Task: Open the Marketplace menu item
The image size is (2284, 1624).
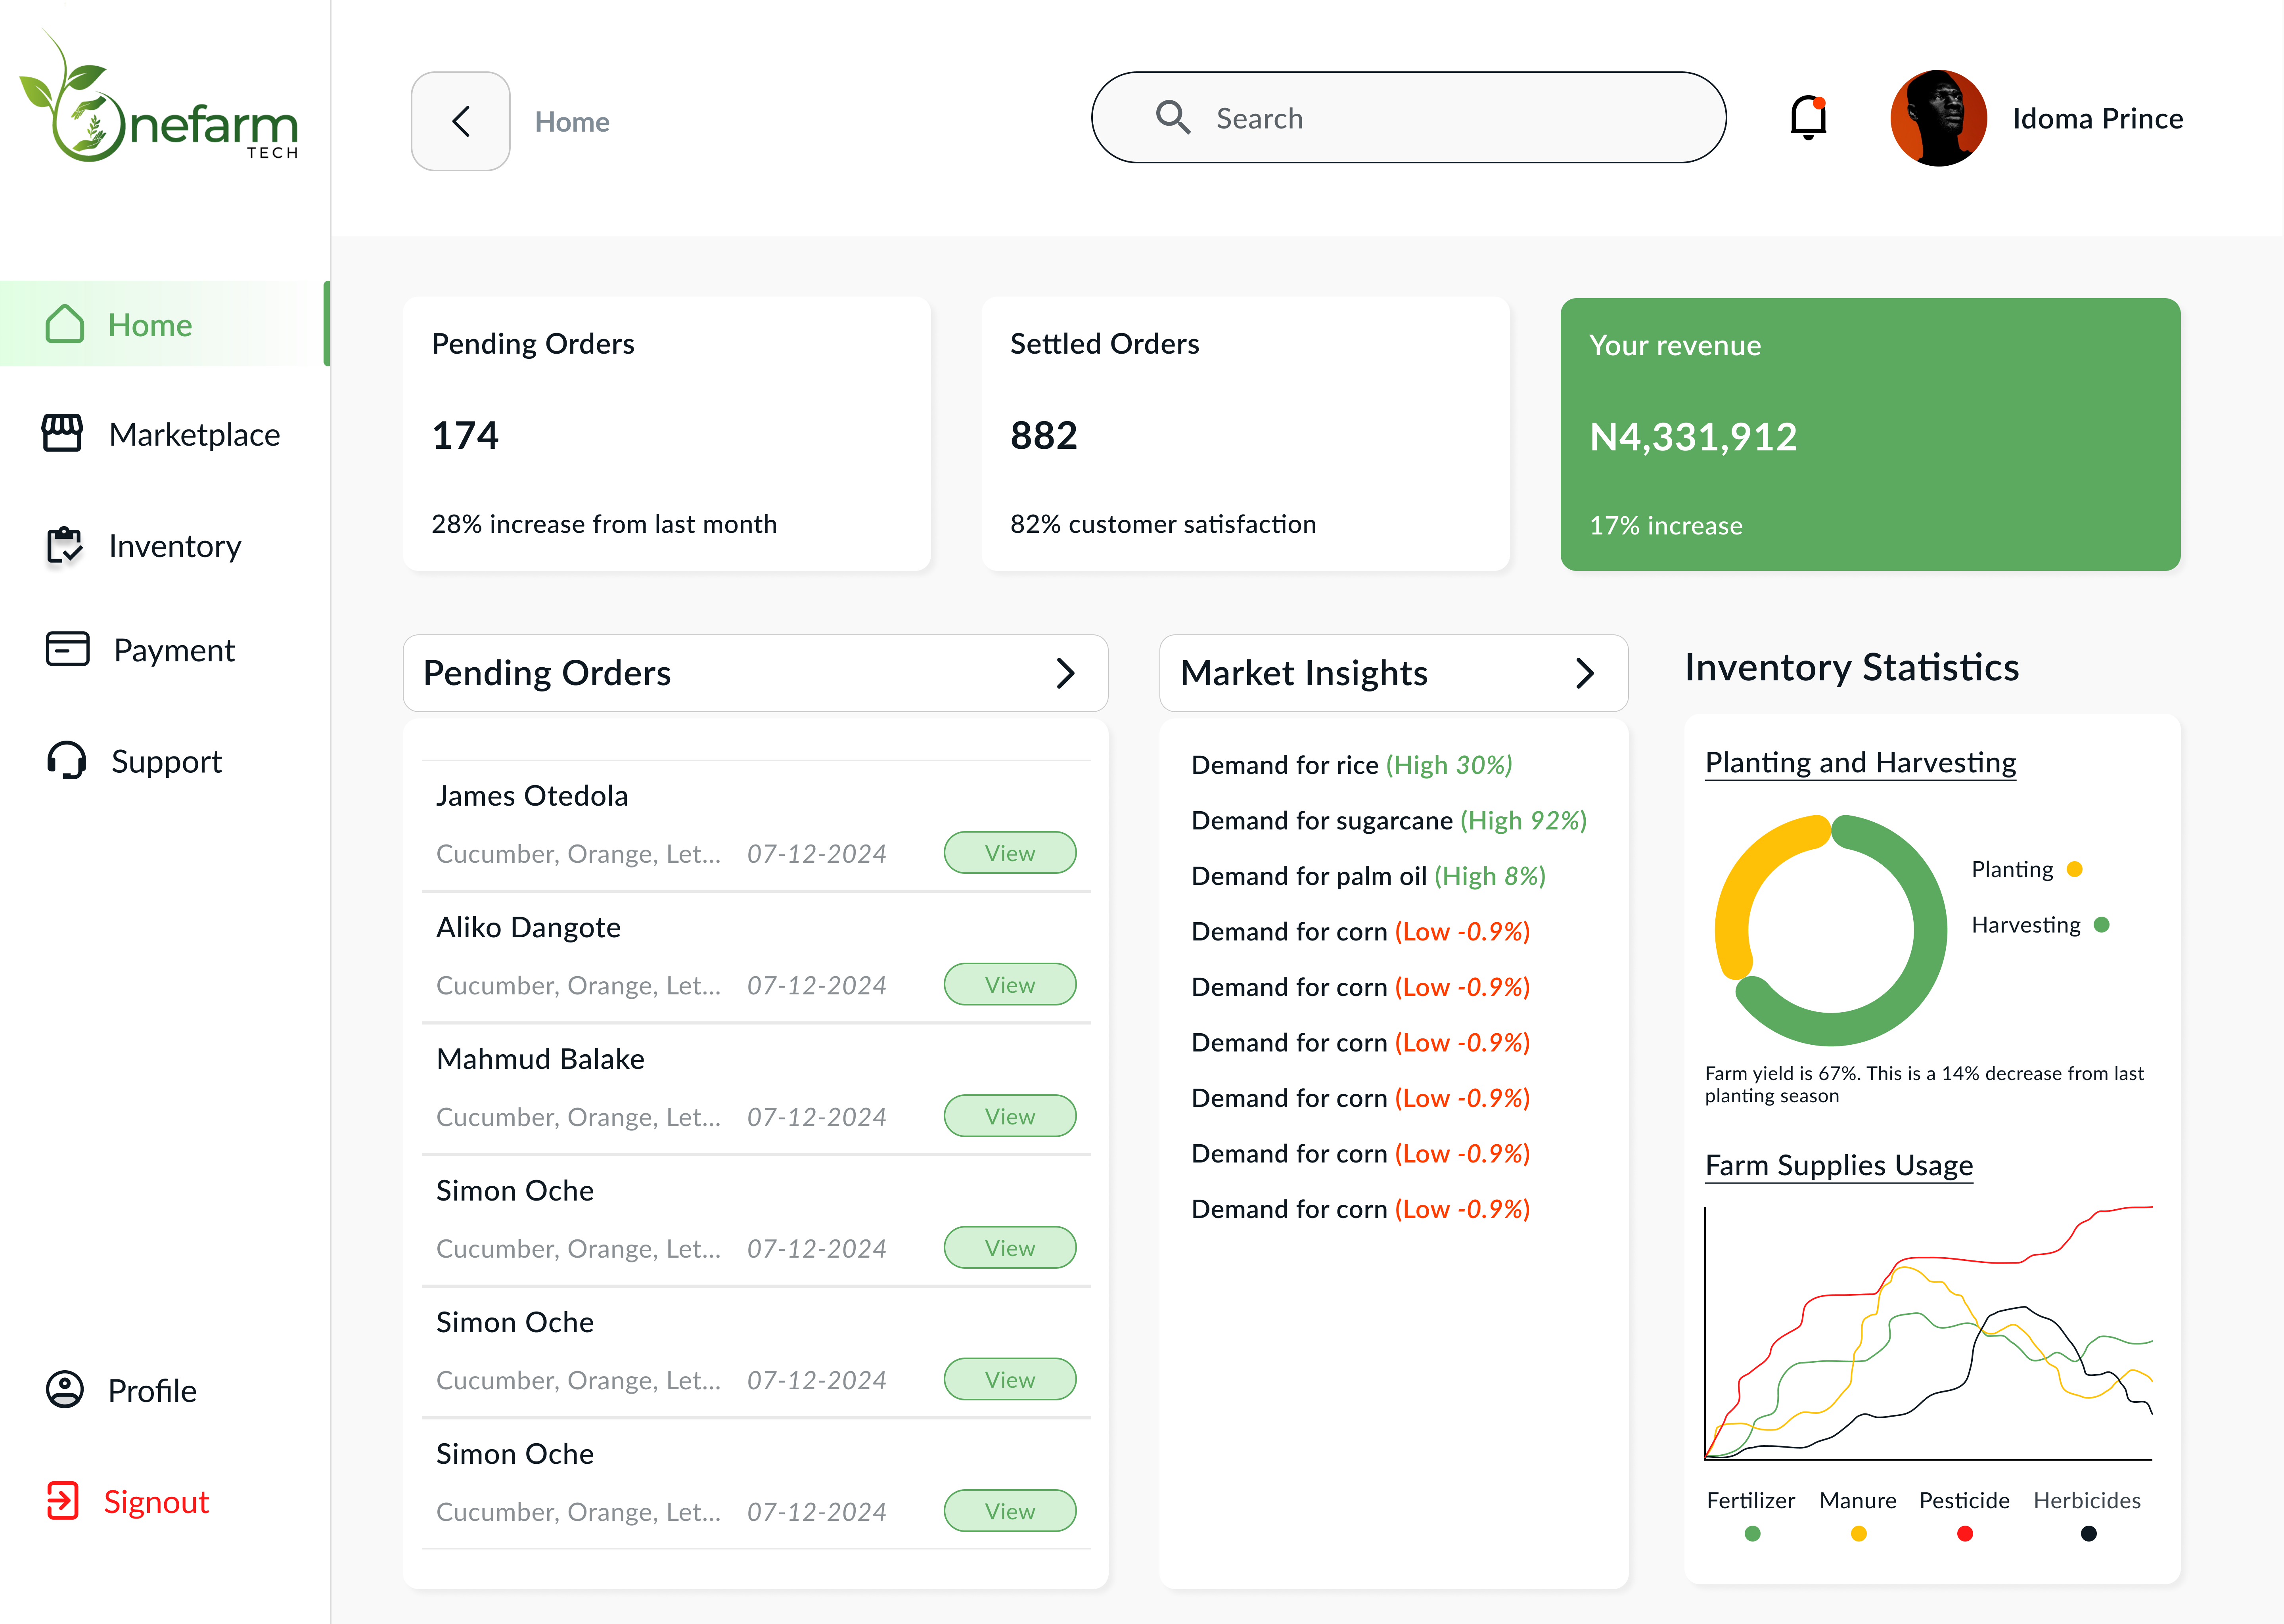Action: point(161,434)
